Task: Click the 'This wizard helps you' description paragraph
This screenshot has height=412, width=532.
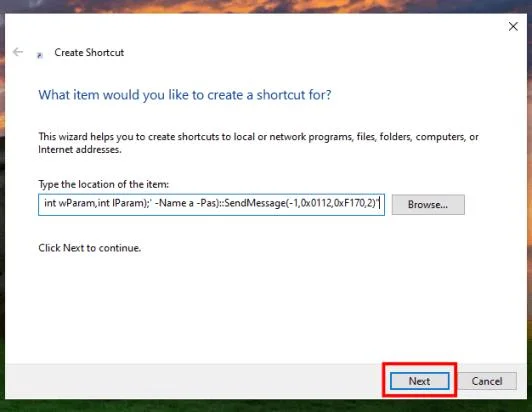Action: pos(258,143)
